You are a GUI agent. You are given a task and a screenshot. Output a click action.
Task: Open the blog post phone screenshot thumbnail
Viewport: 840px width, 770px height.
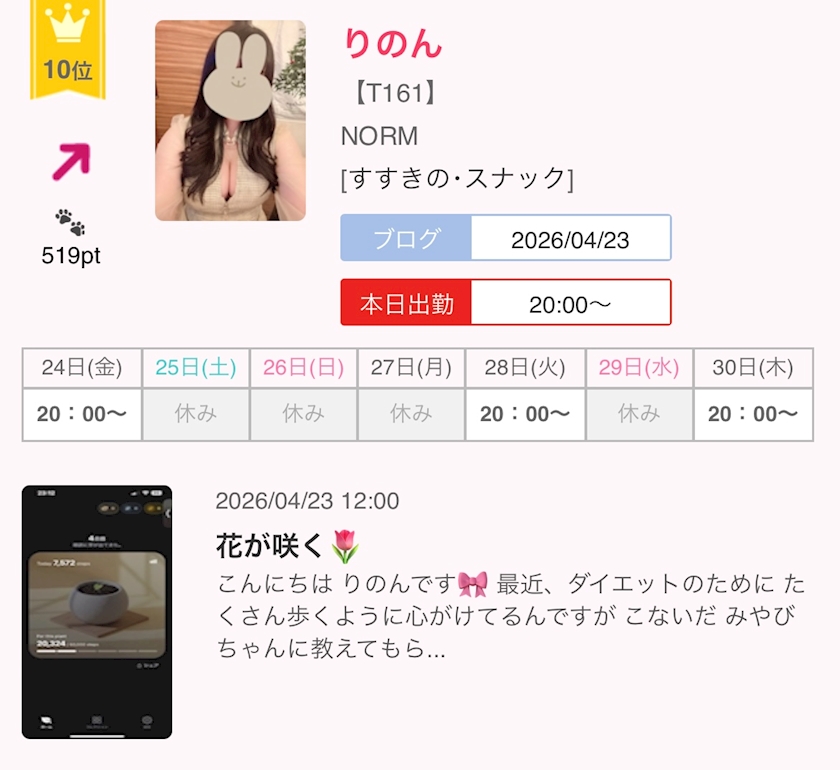coord(97,612)
